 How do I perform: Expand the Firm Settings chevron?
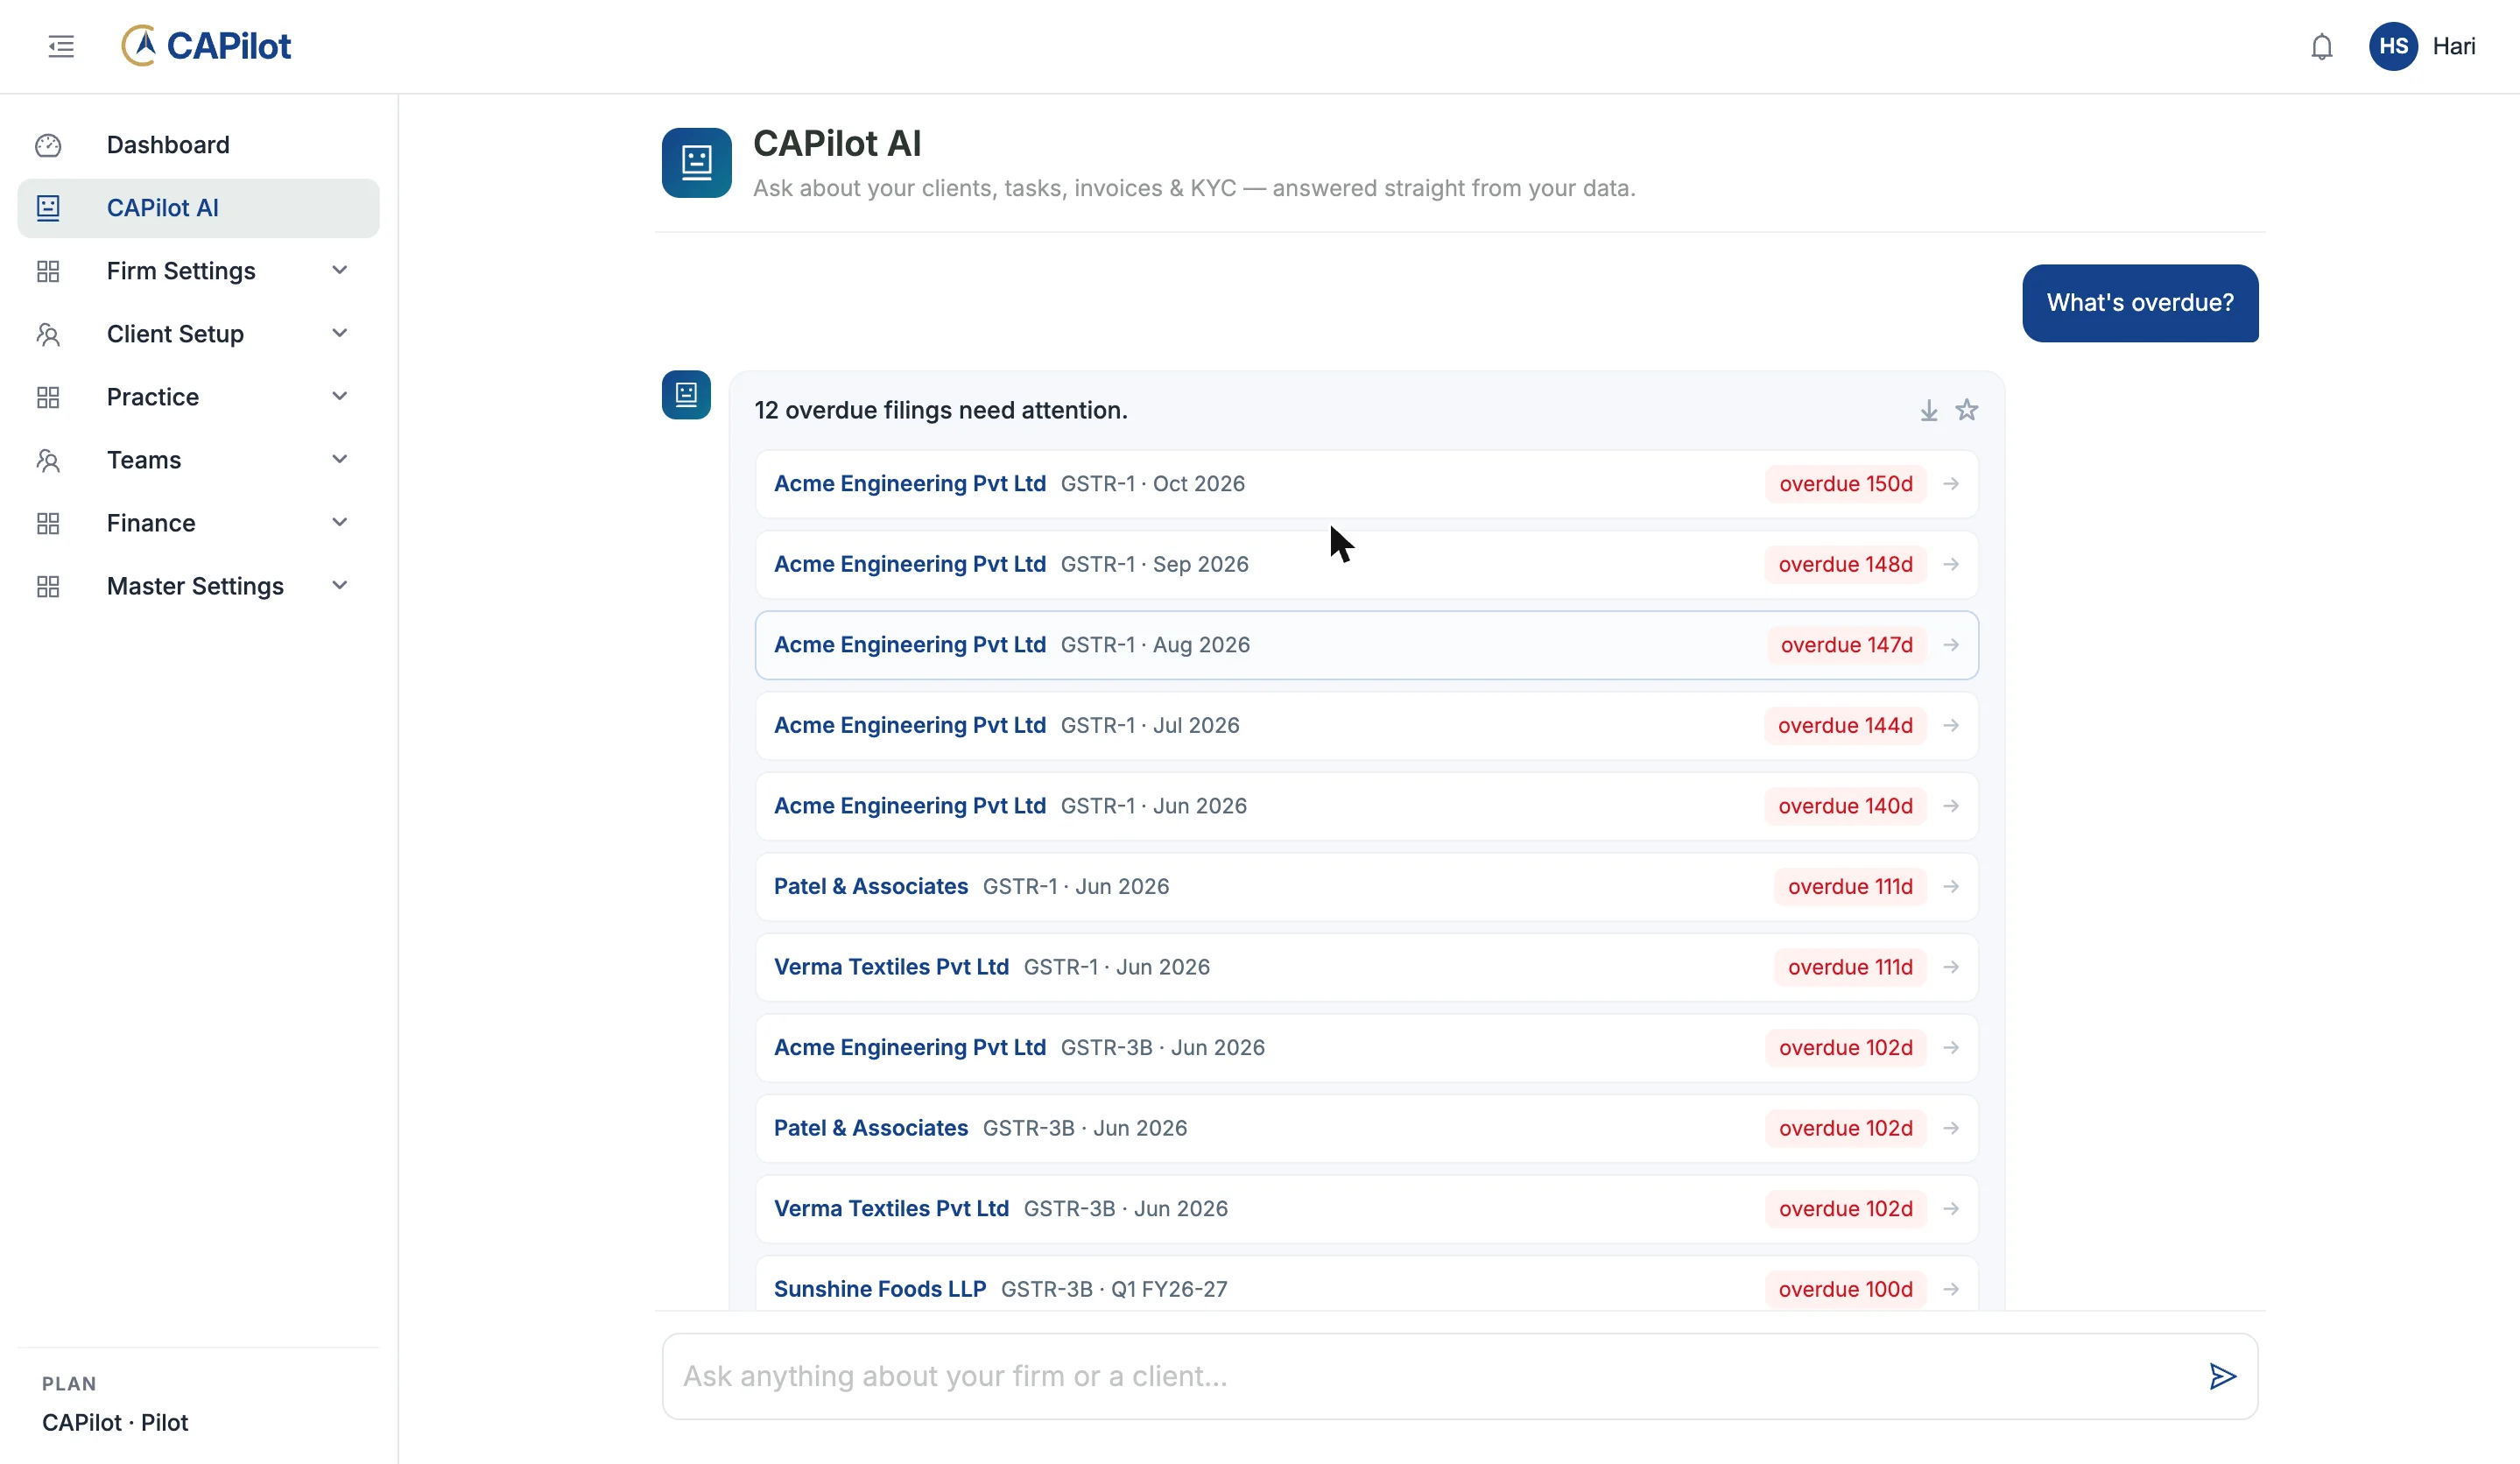(339, 270)
